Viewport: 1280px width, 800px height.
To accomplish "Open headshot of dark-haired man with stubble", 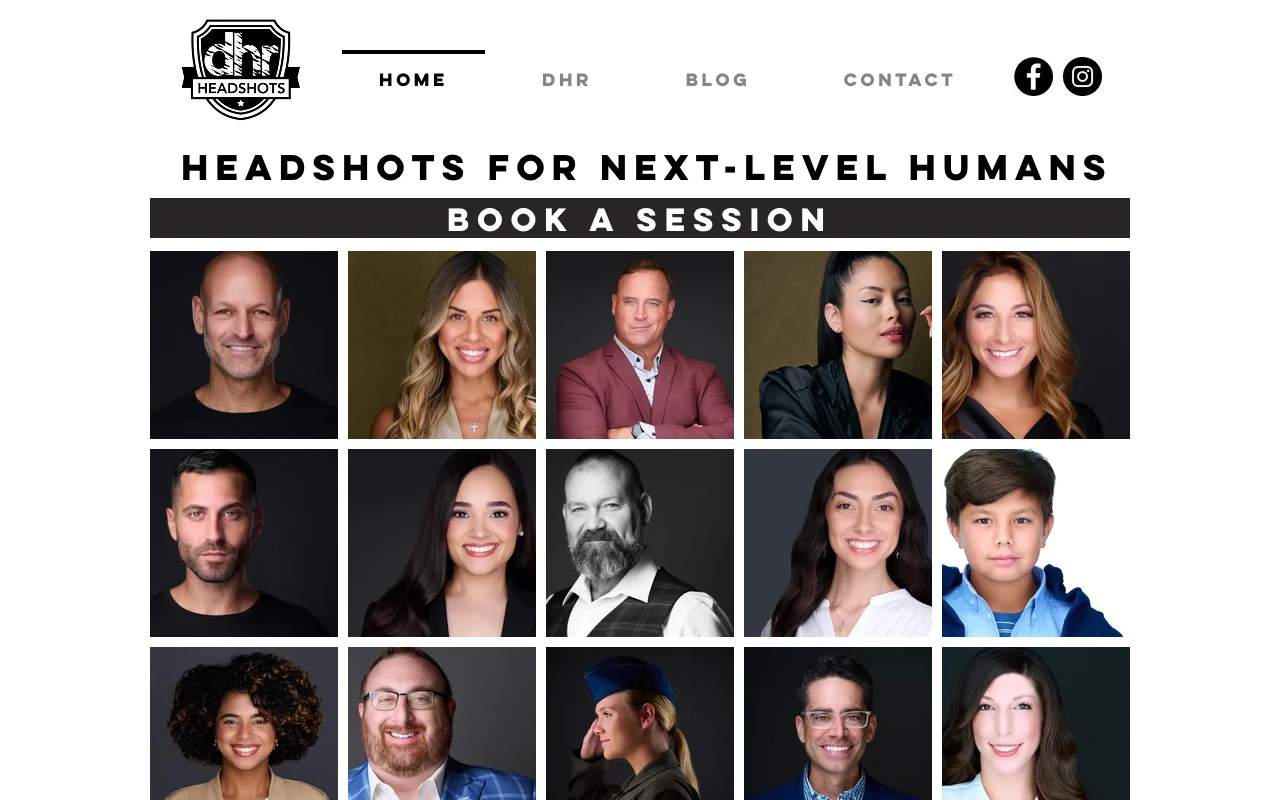I will click(x=244, y=543).
